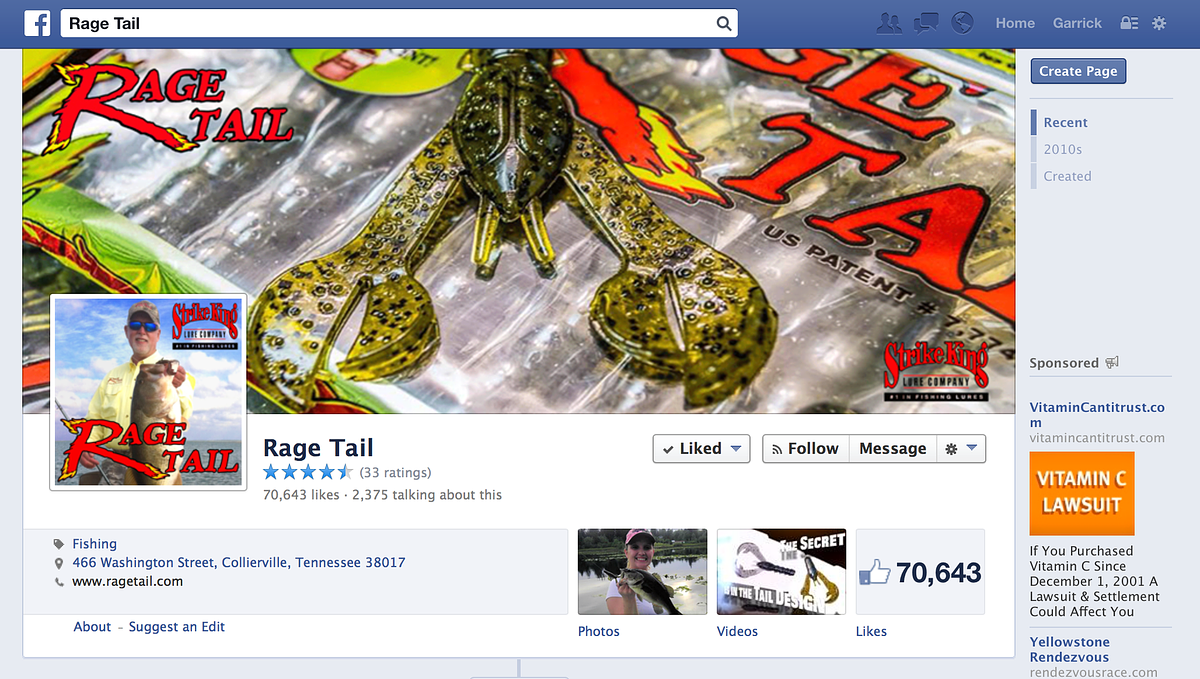The height and width of the screenshot is (679, 1200).
Task: Select Recent in the timeline navigation
Action: pyautogui.click(x=1065, y=122)
